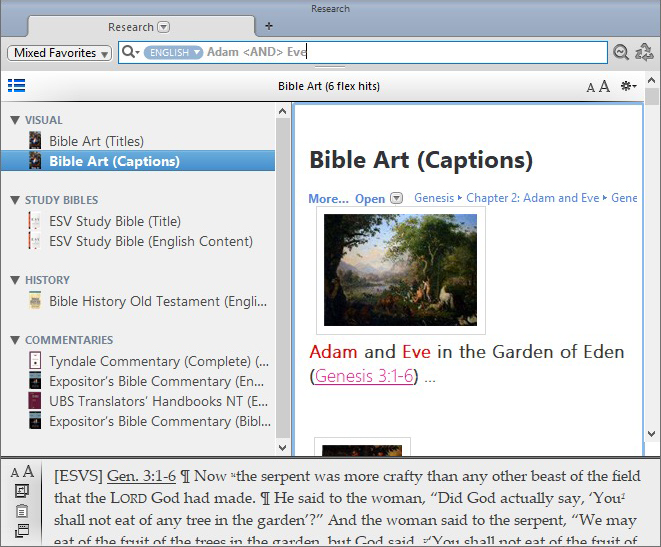The image size is (661, 547).
Task: Open the gear settings menu in results header
Action: 628,86
